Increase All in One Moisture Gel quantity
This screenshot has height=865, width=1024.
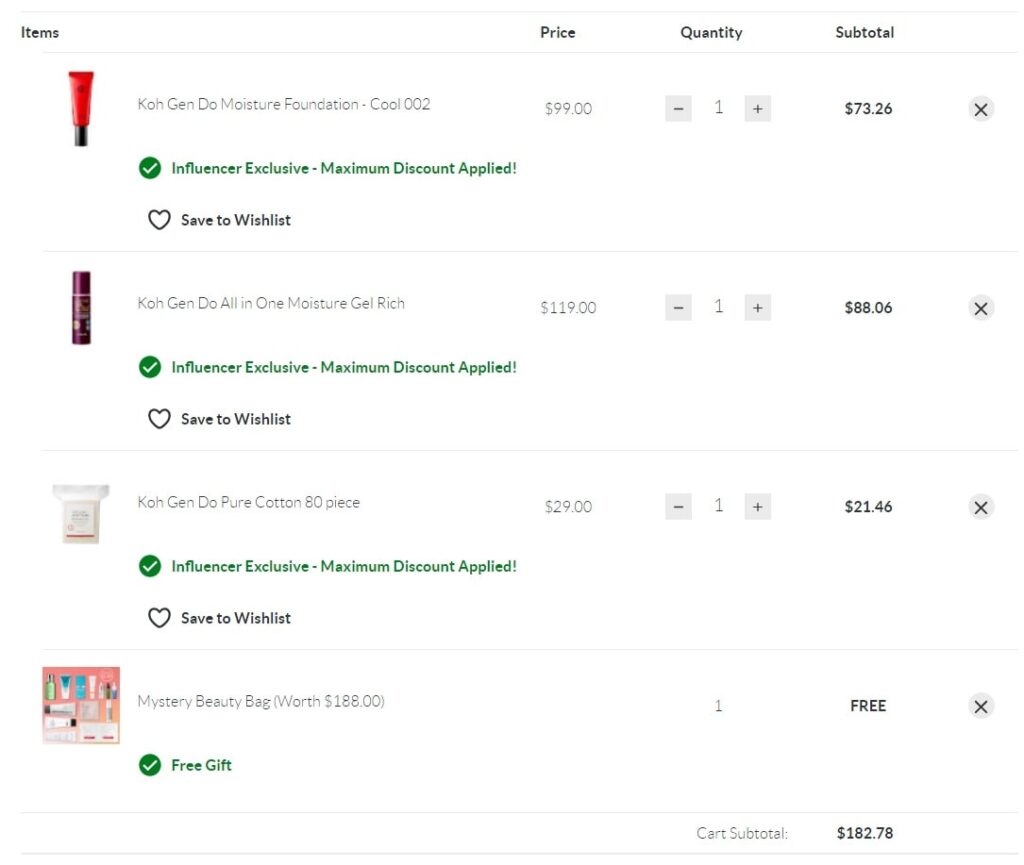tap(757, 308)
